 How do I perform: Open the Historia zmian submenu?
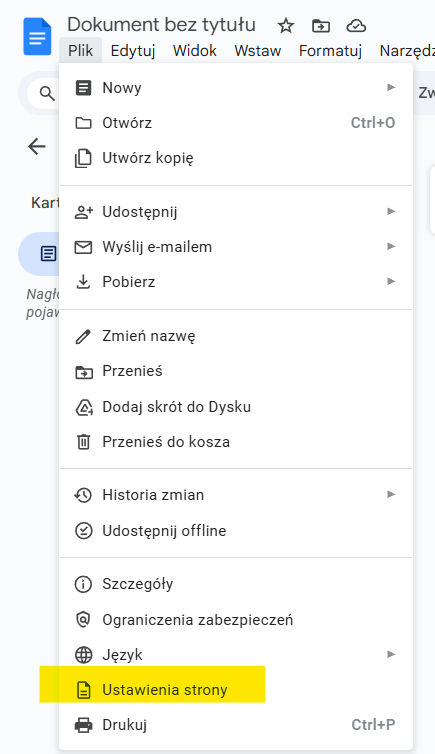(x=236, y=495)
